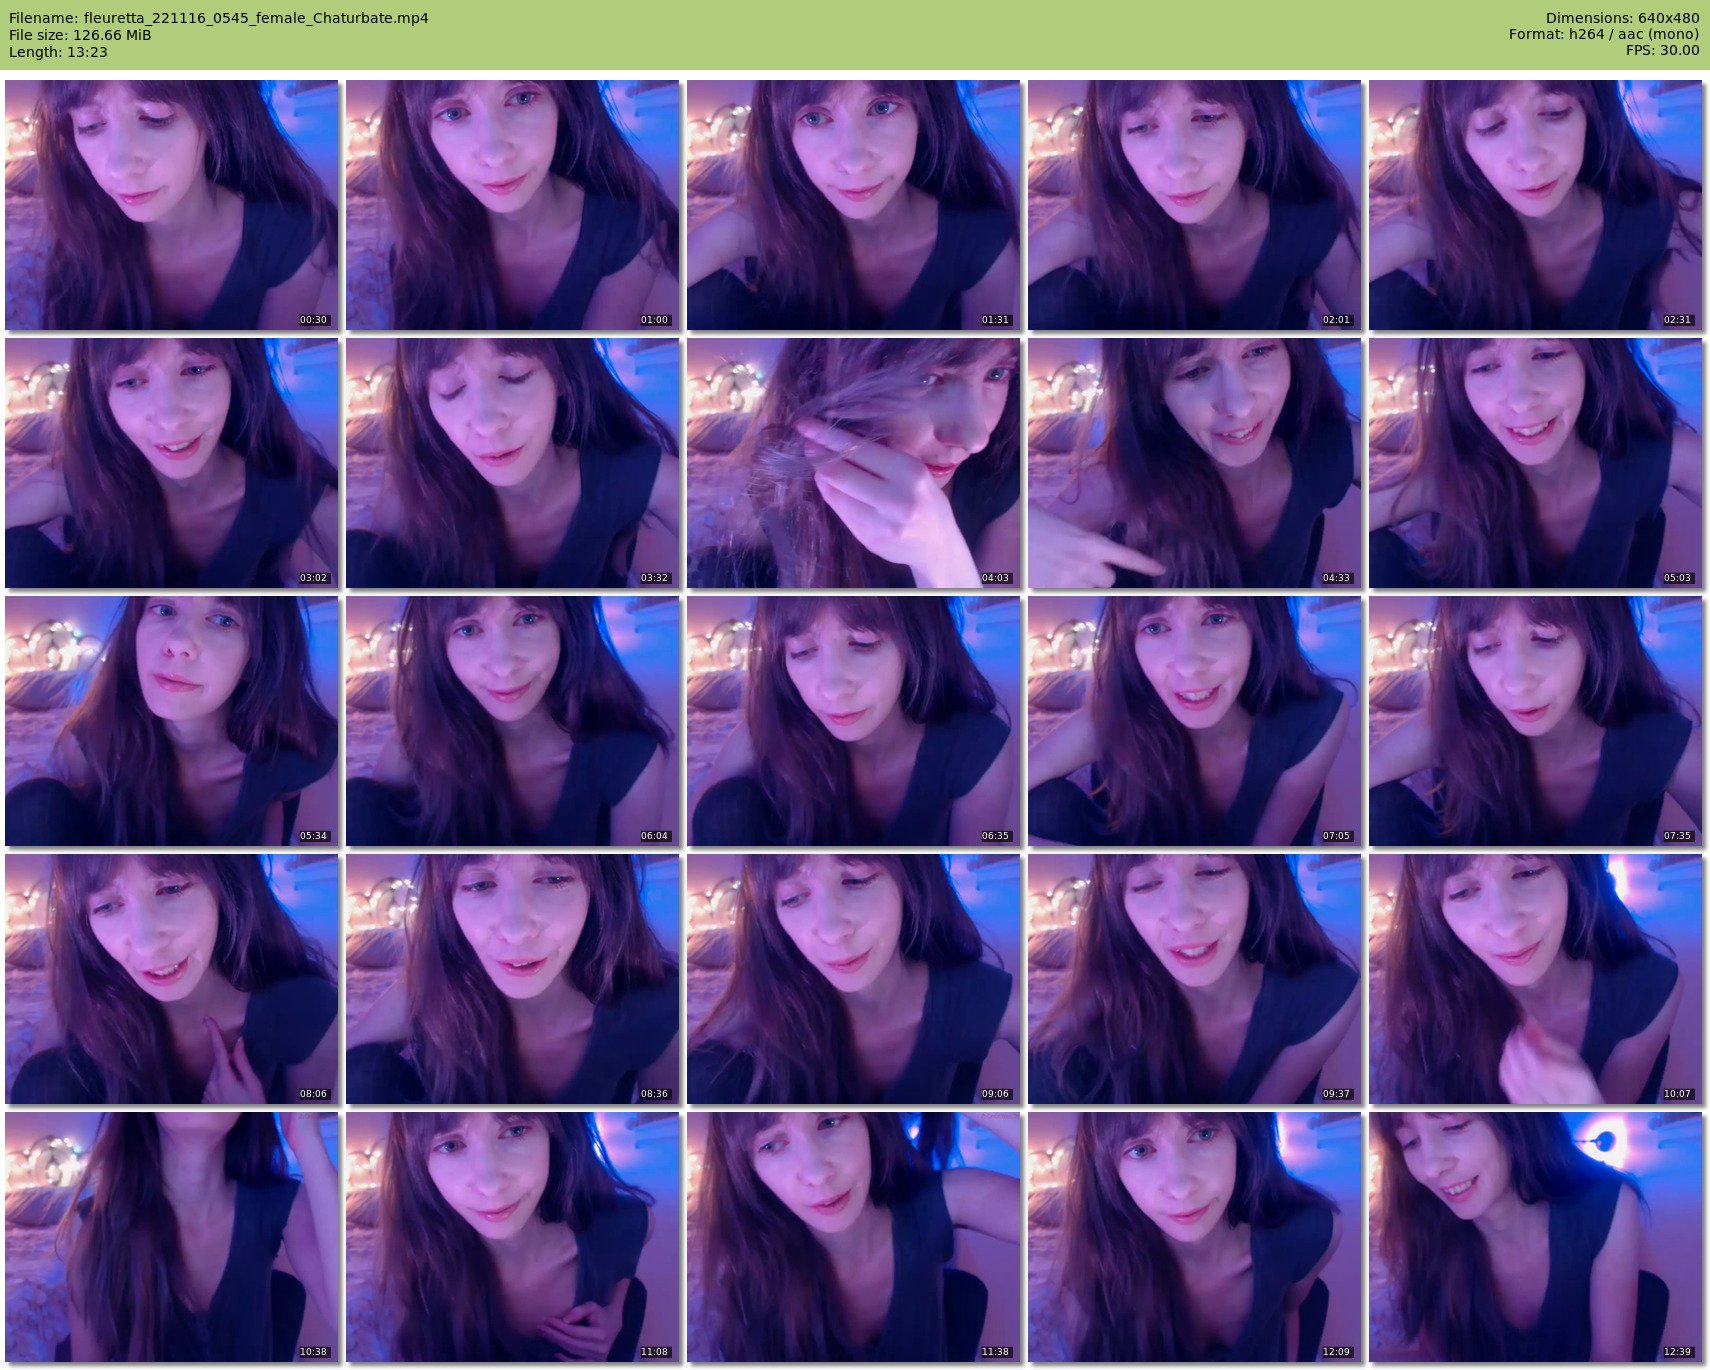Click the frame with timestamp 03:02

[171, 463]
